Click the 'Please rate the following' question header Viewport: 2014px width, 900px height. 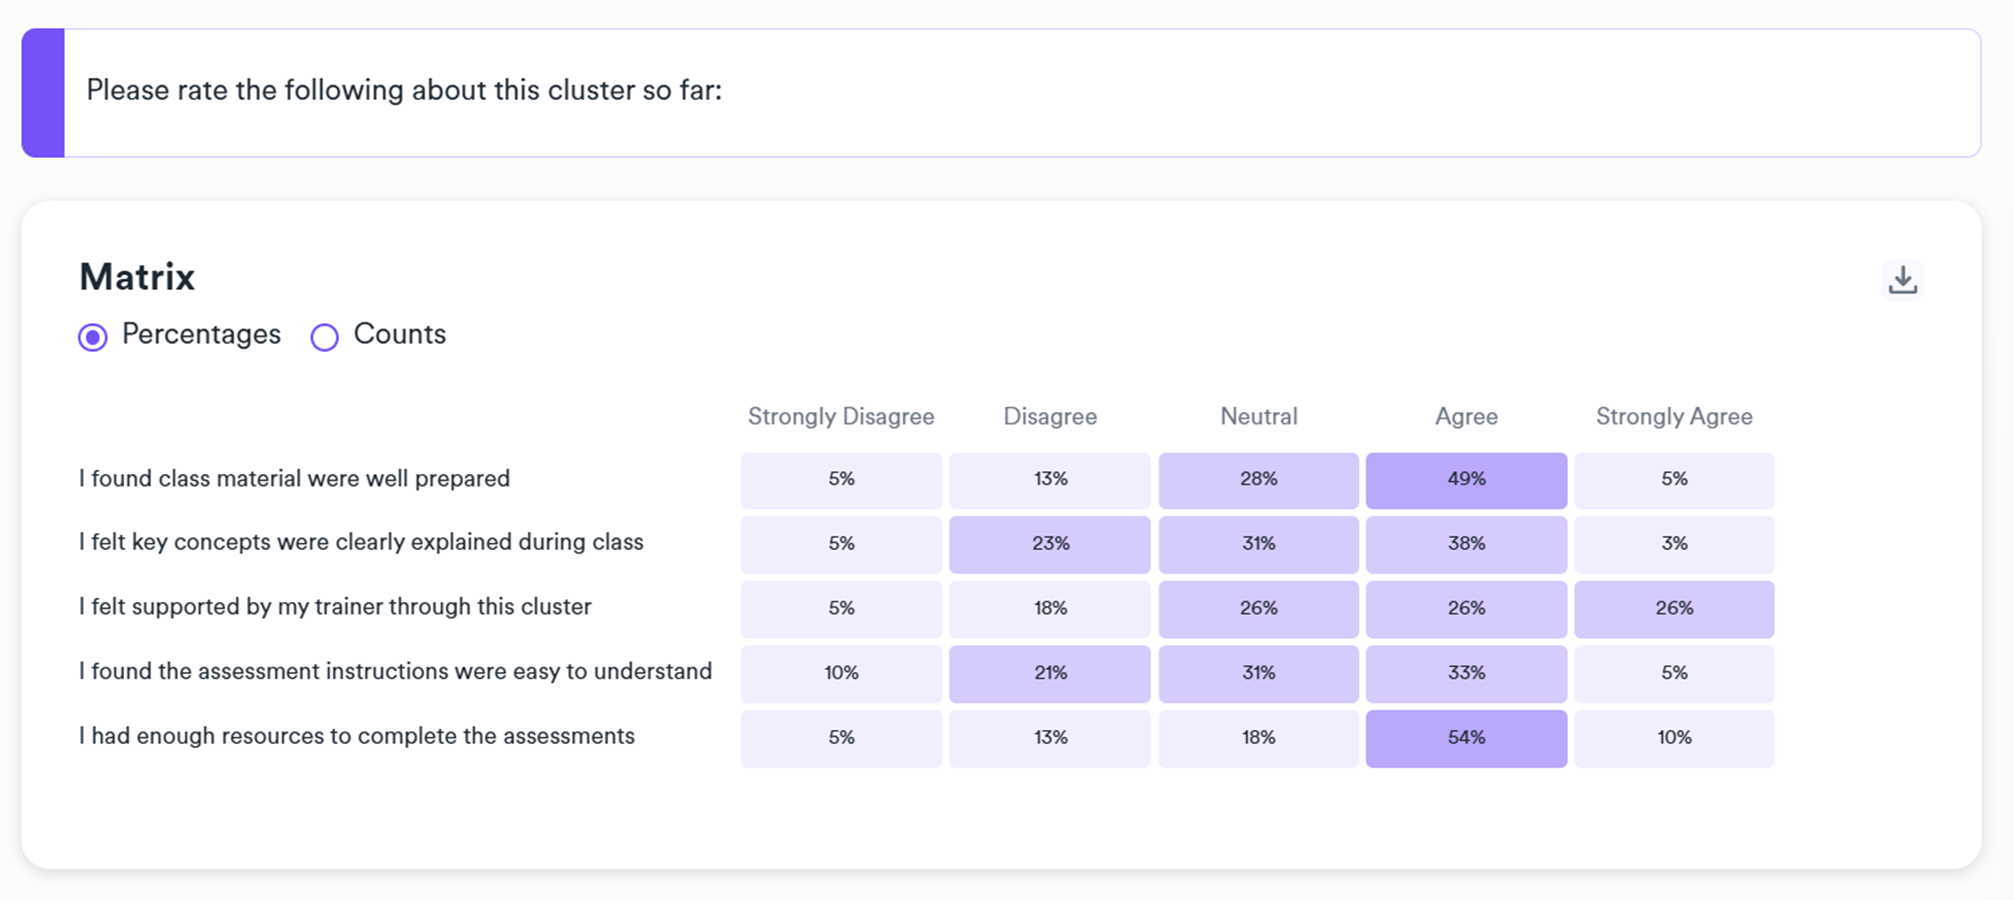pyautogui.click(x=403, y=90)
